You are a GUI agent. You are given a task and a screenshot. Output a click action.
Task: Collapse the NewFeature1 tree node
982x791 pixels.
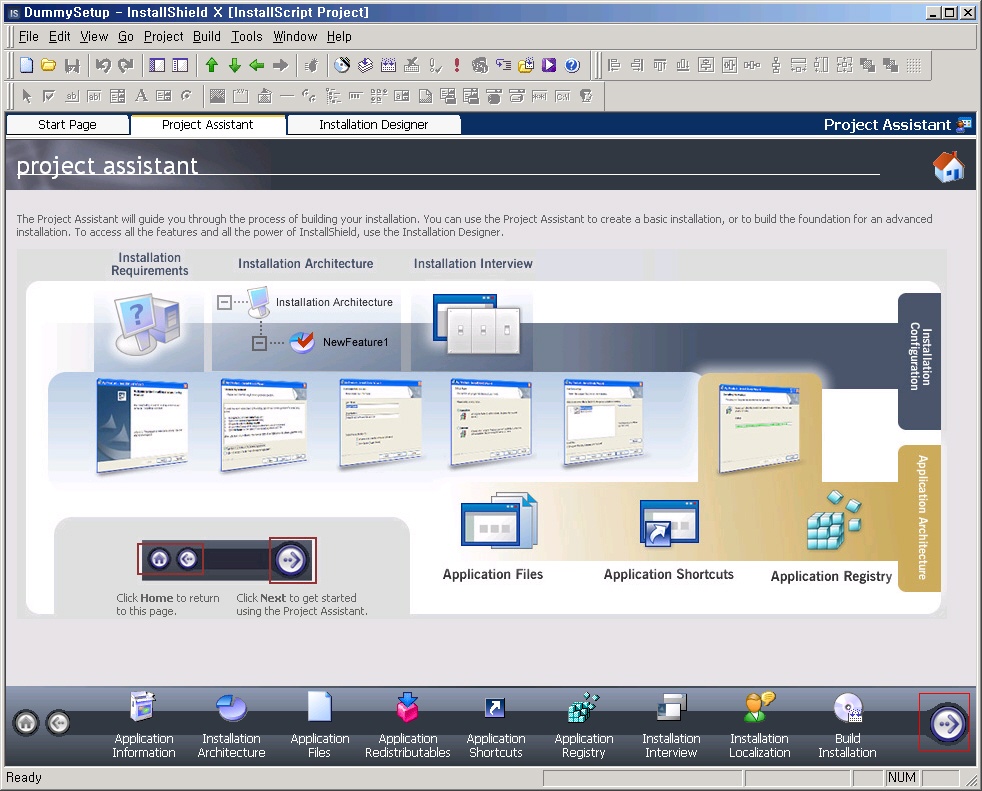pos(259,343)
